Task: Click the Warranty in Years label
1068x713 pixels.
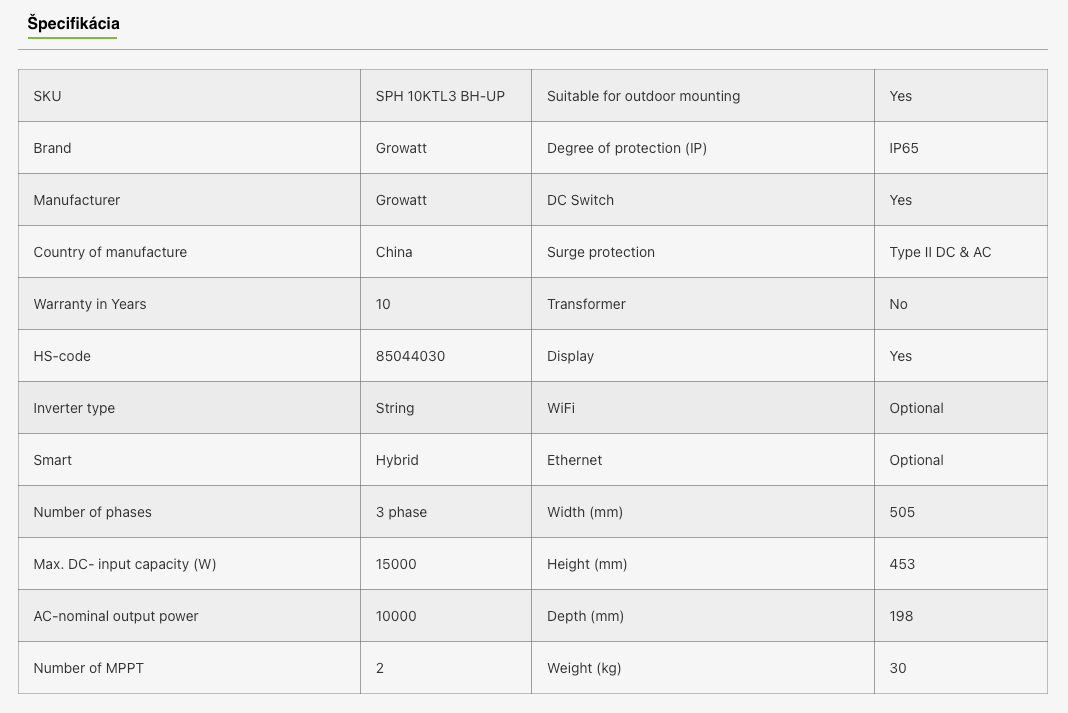Action: coord(90,304)
